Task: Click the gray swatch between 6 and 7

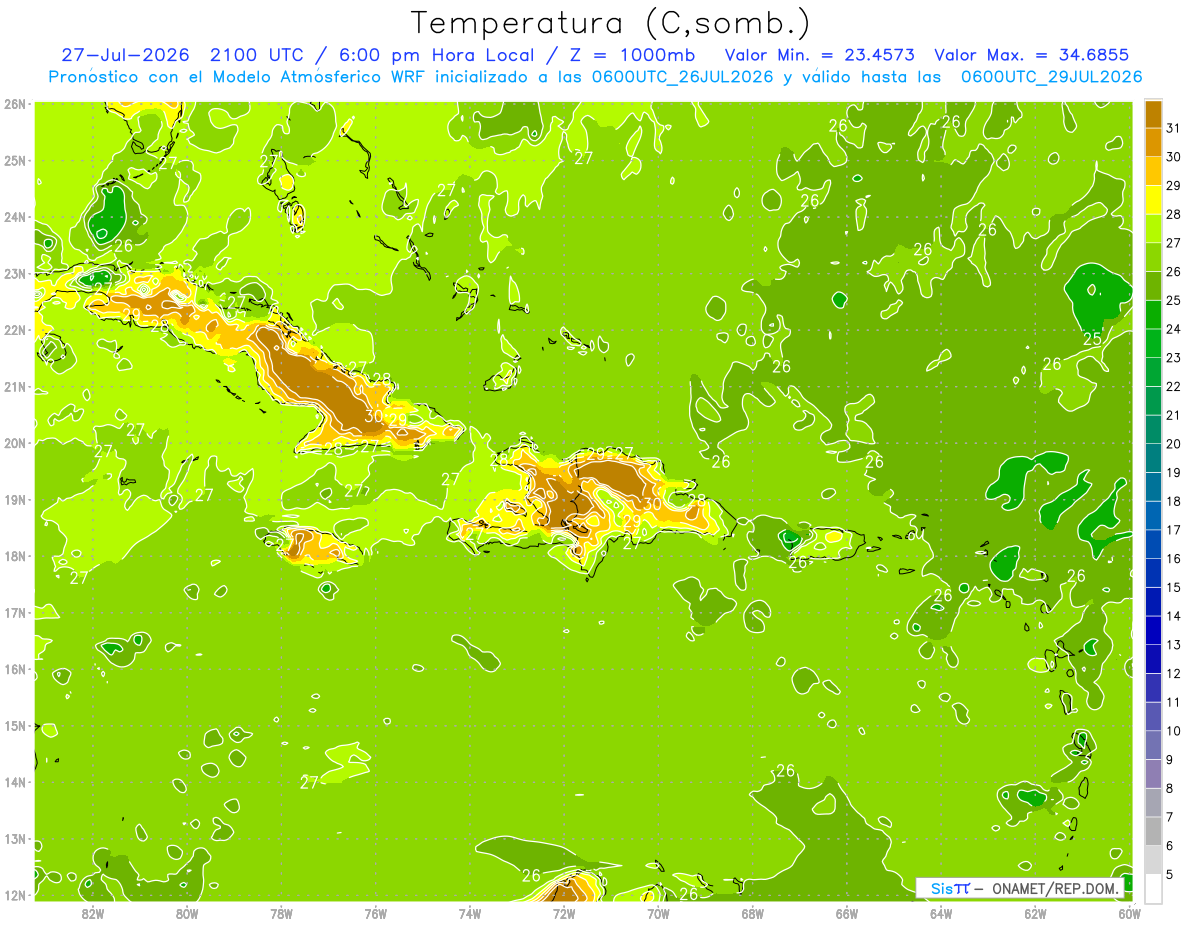Action: (x=1153, y=831)
